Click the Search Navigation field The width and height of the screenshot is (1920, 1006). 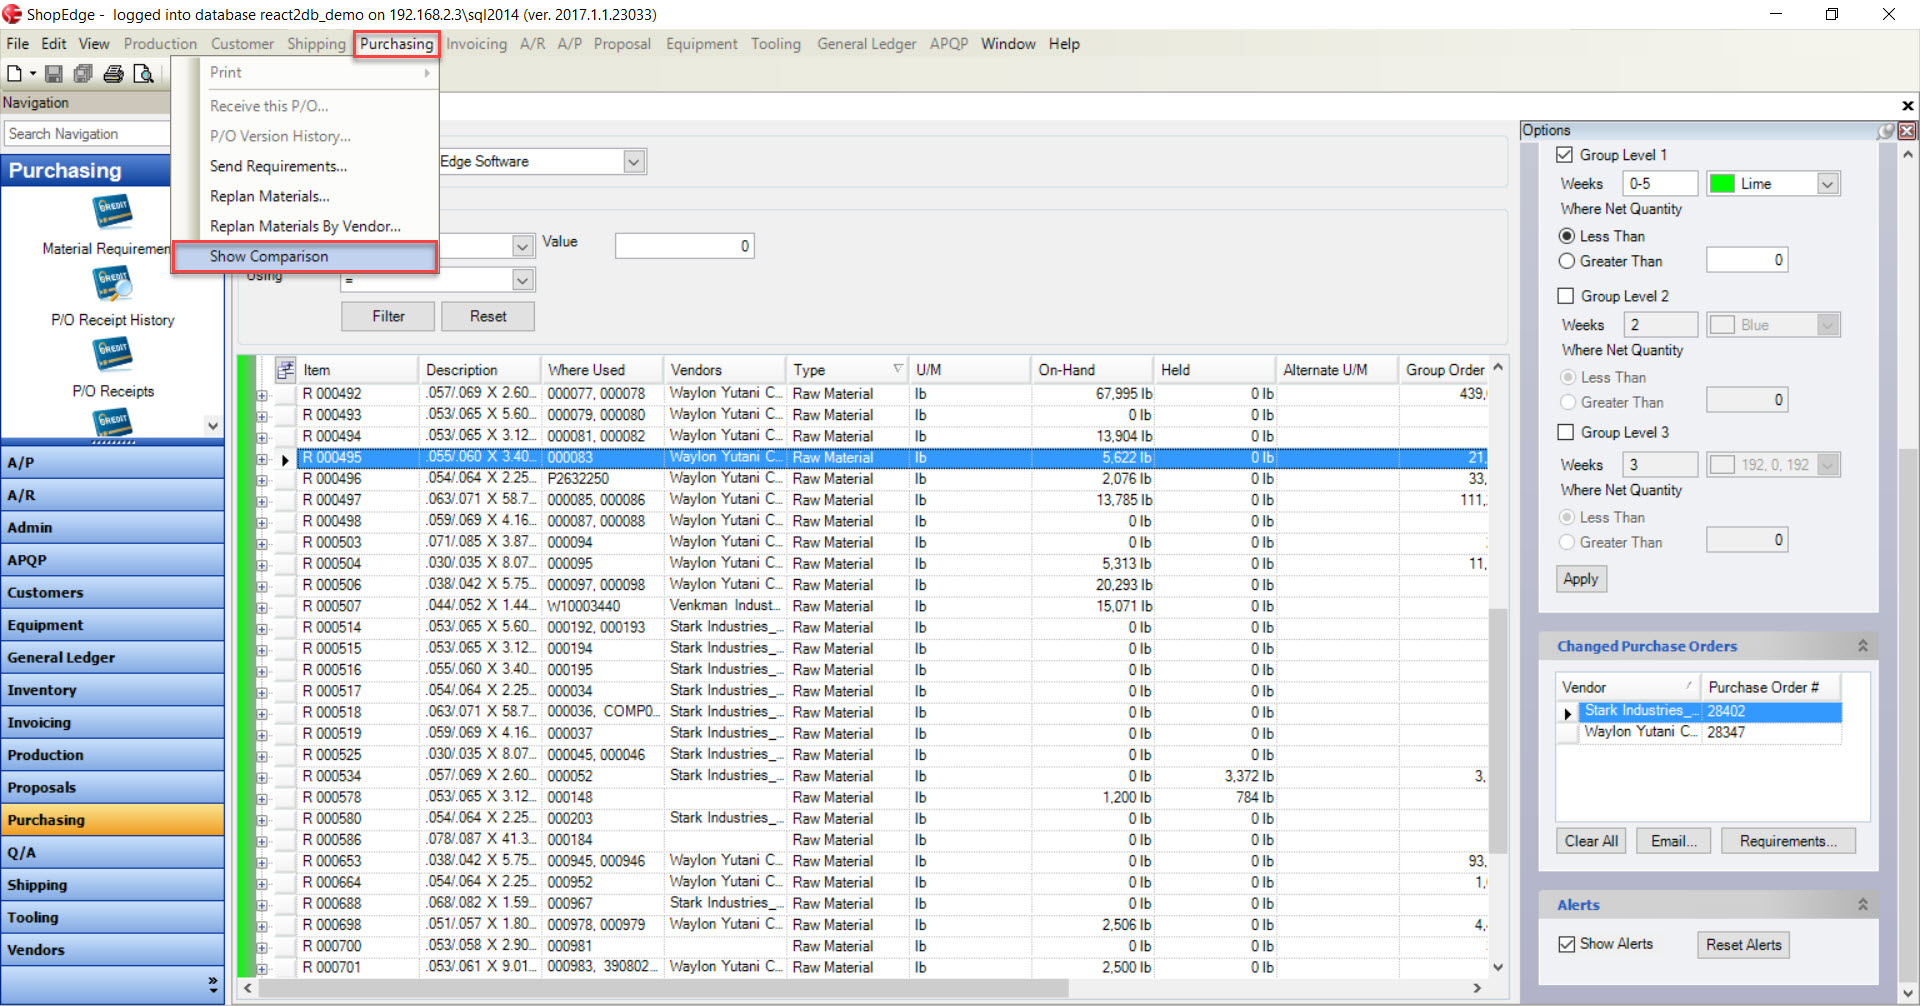pyautogui.click(x=86, y=134)
